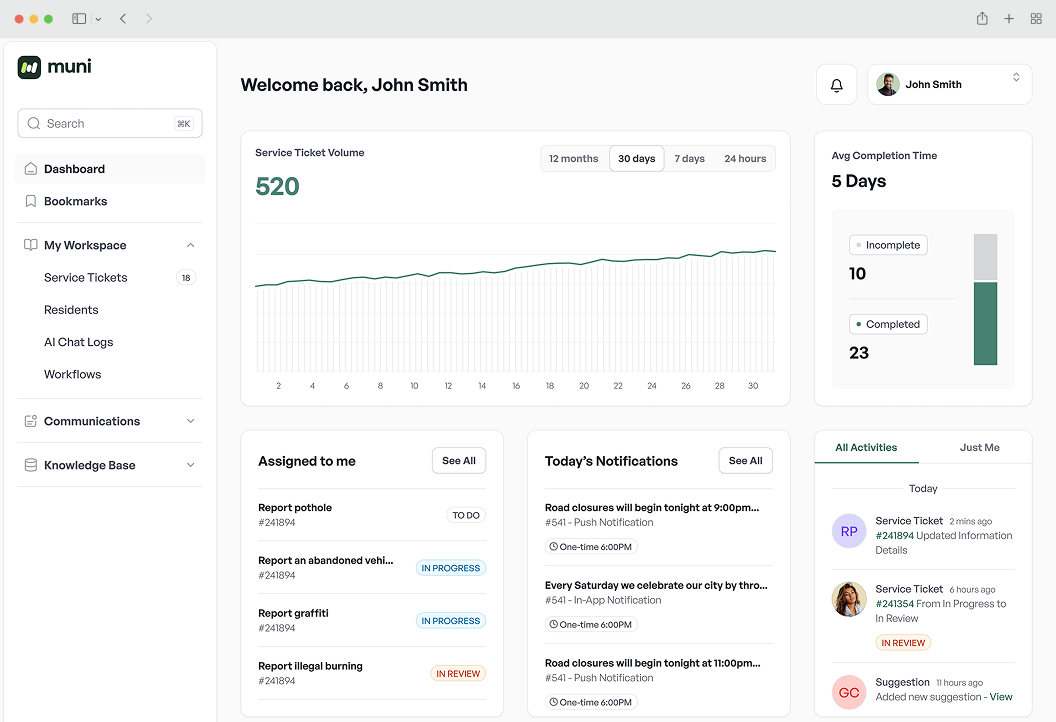Switch to the Just Me tab
Image resolution: width=1056 pixels, height=722 pixels.
(x=979, y=447)
